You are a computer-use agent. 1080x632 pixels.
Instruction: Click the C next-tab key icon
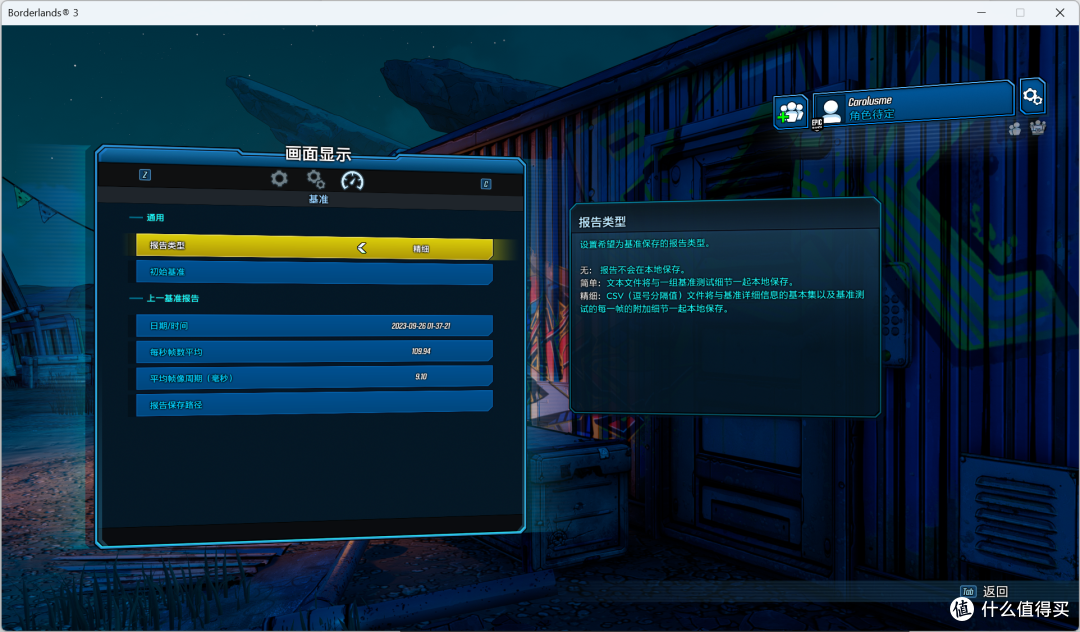click(x=486, y=184)
